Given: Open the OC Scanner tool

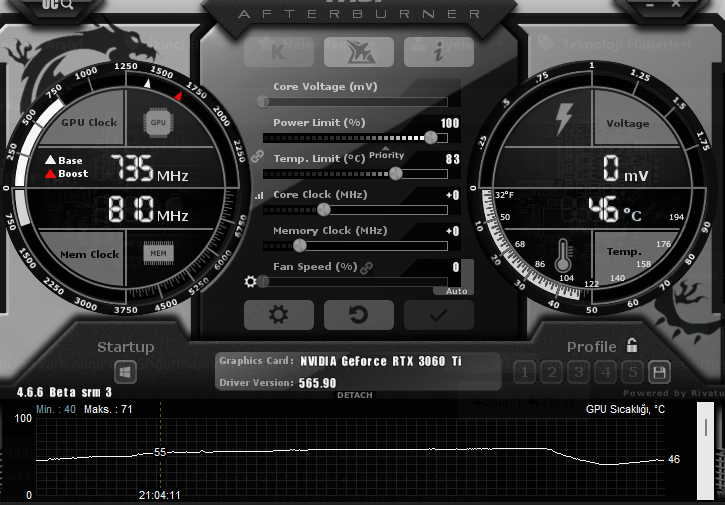Looking at the screenshot, I should point(58,4).
